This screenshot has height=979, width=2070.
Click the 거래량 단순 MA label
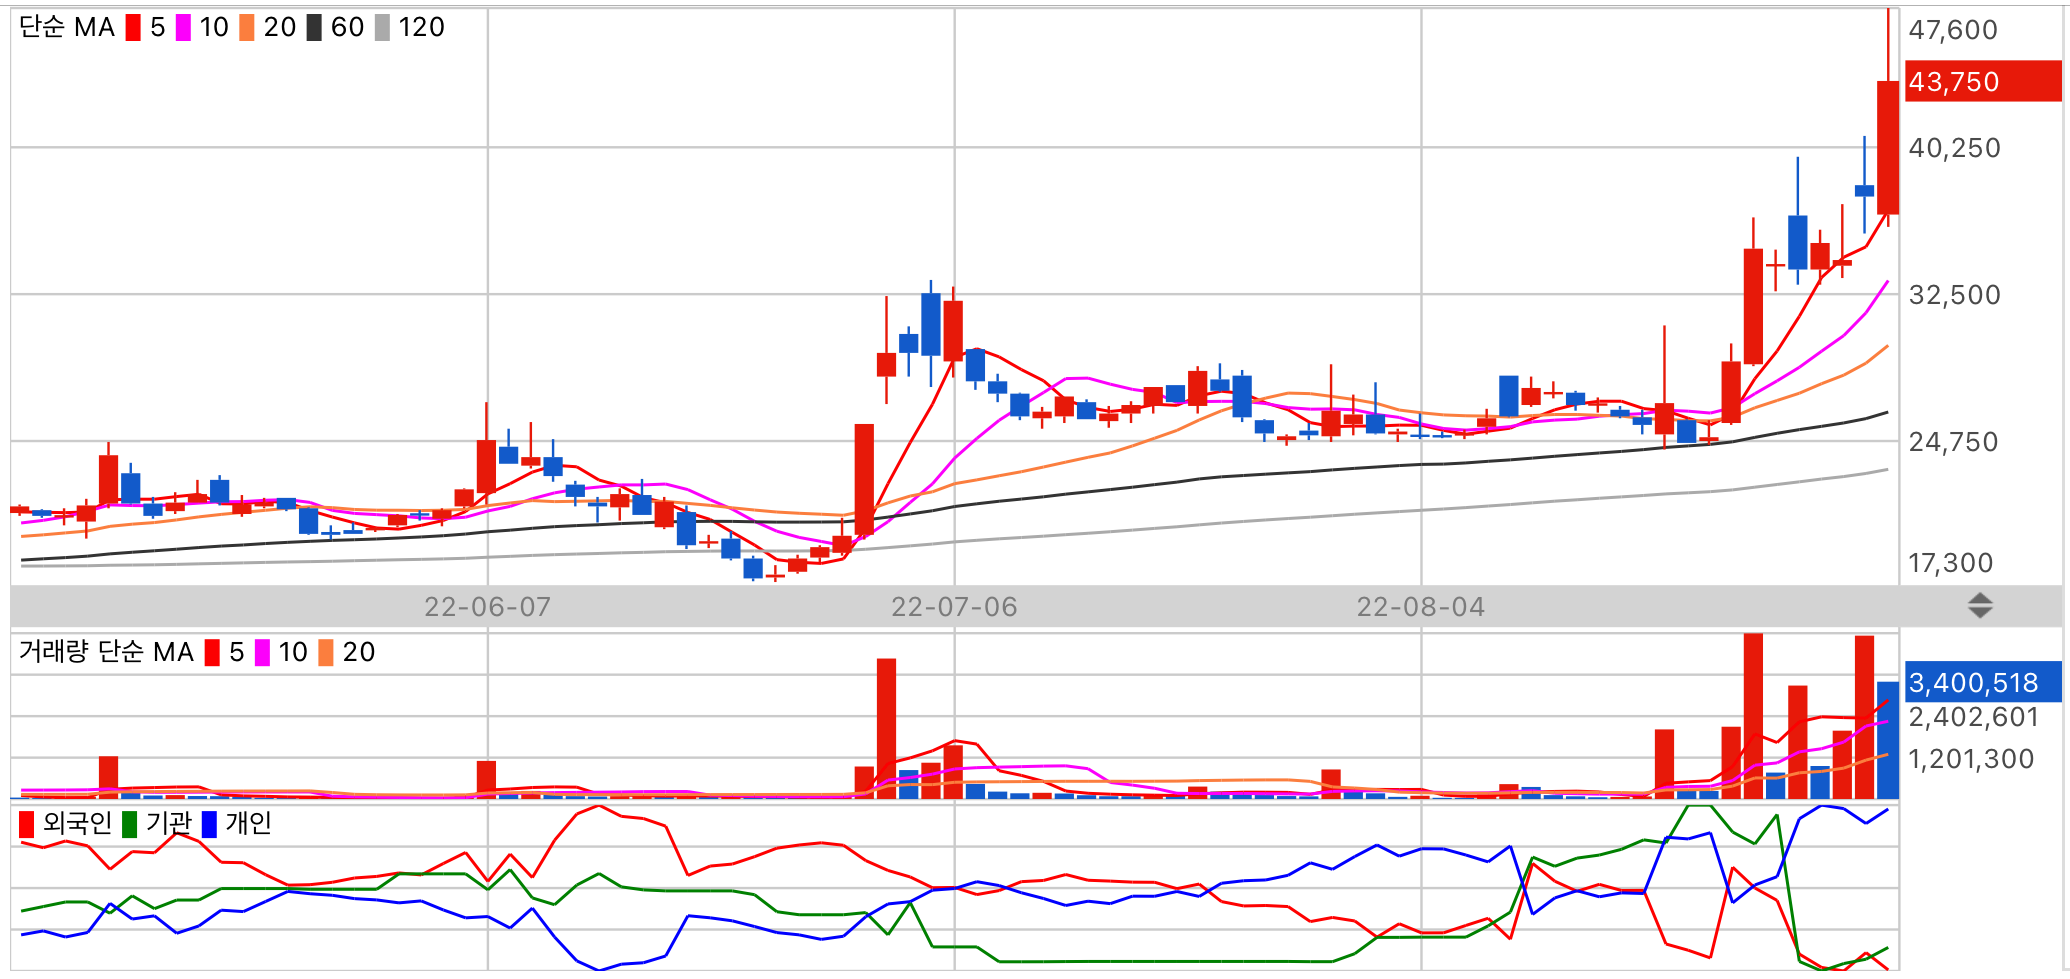point(106,652)
